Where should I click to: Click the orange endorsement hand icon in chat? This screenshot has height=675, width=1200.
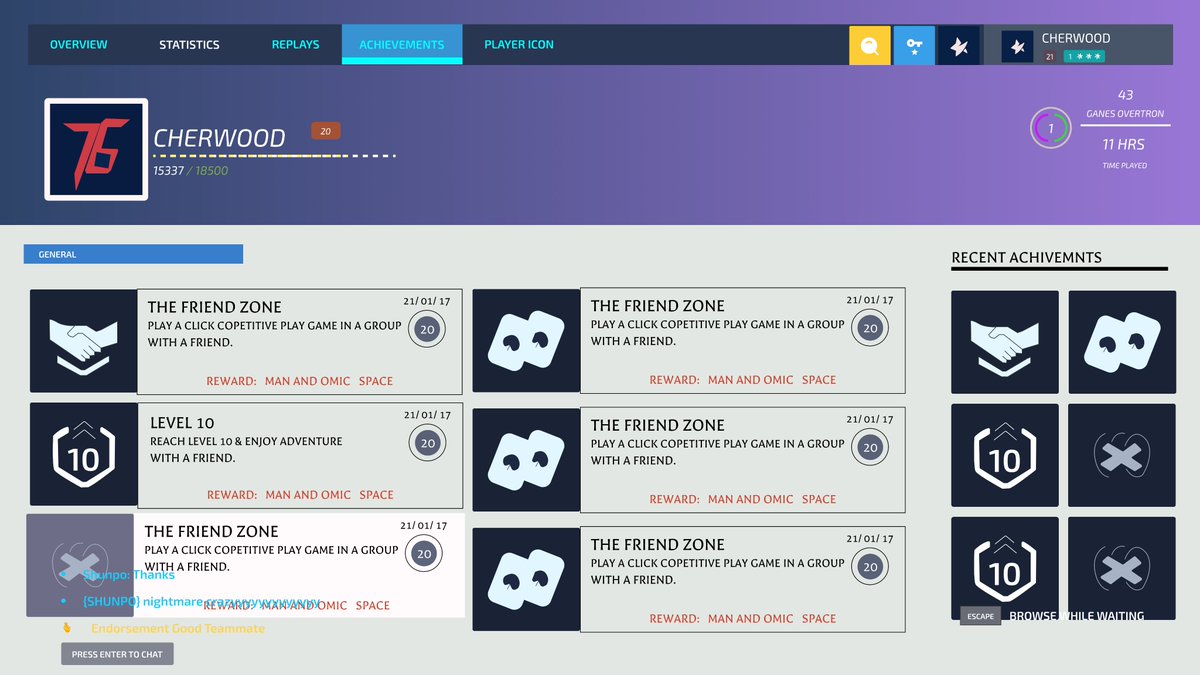[67, 628]
